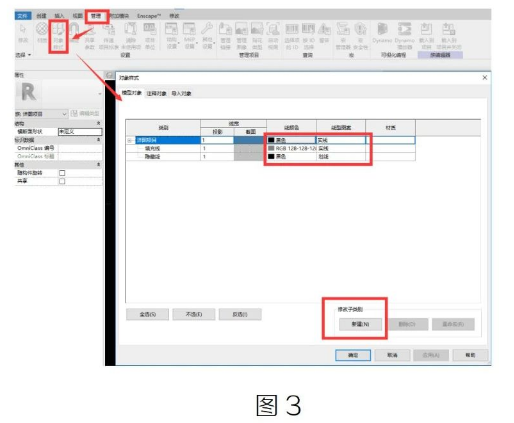514x423 pixels.
Task: Click the RGB 128-128-128 gray swatch
Action: (271, 148)
